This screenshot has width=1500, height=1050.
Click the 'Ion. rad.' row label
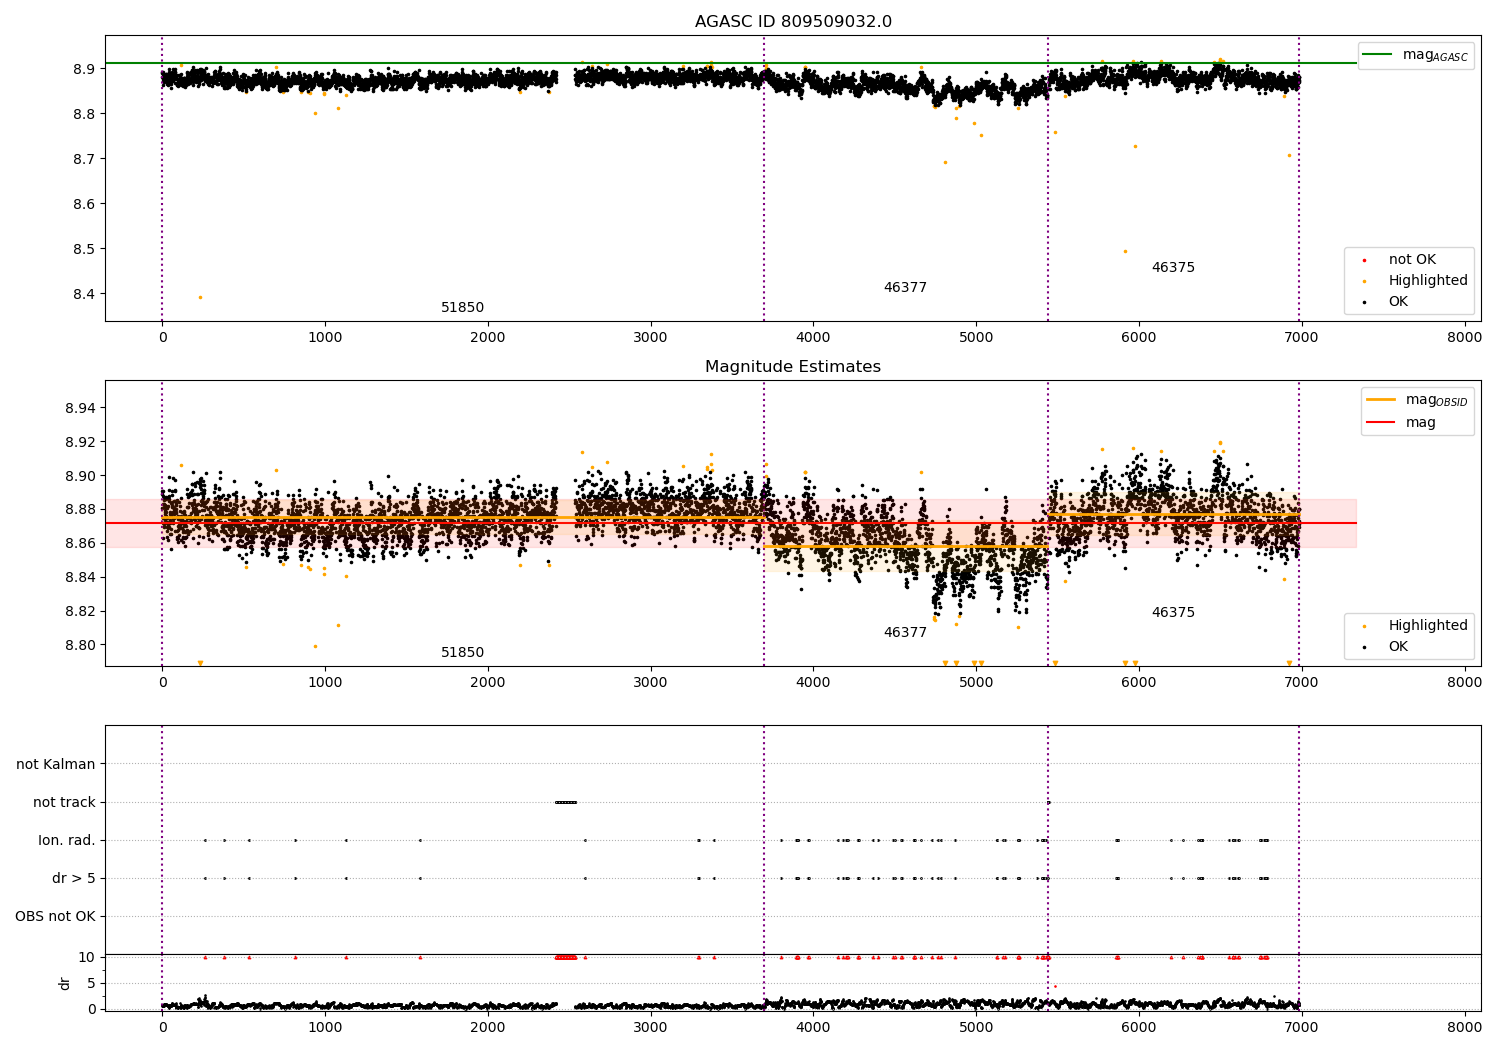pyautogui.click(x=67, y=841)
